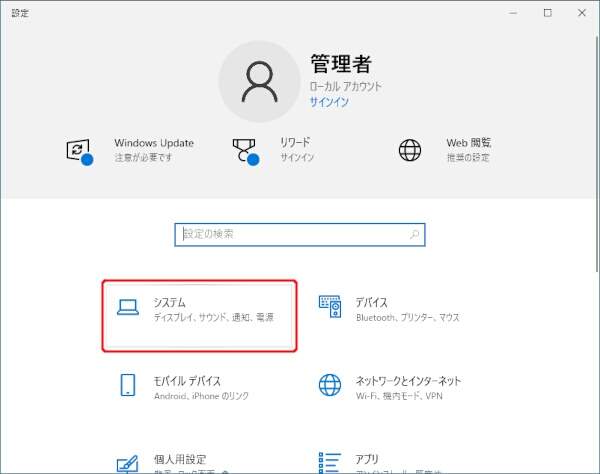Click the サインイン link under ローカル アカウント
Image resolution: width=600 pixels, height=474 pixels.
click(329, 102)
